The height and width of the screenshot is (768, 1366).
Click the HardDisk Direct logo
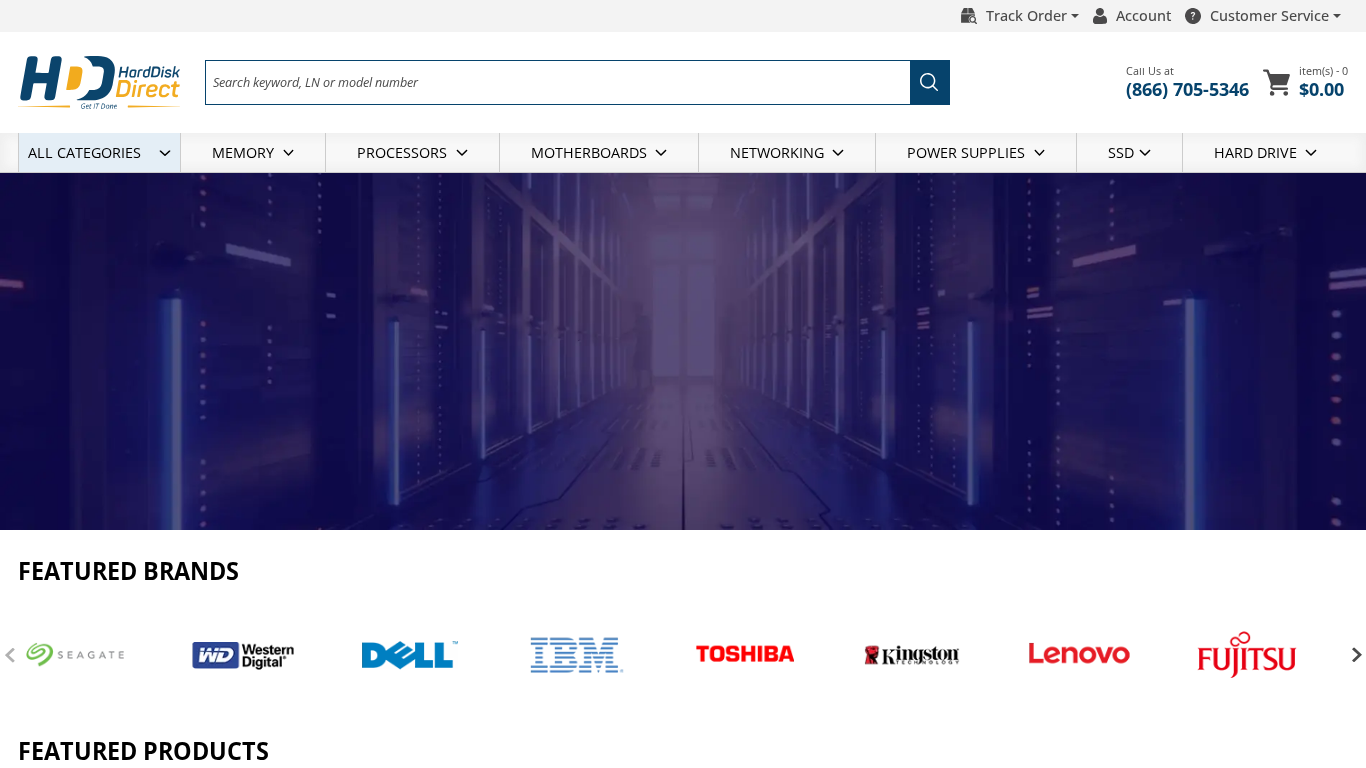100,82
